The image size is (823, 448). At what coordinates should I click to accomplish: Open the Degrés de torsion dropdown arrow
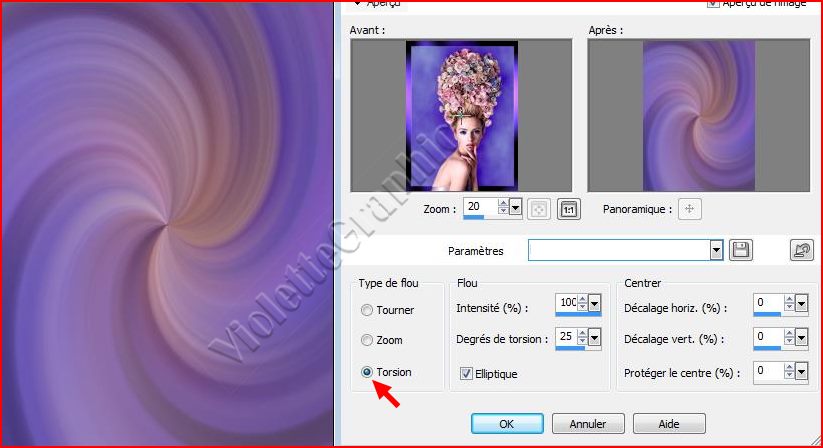[x=594, y=338]
